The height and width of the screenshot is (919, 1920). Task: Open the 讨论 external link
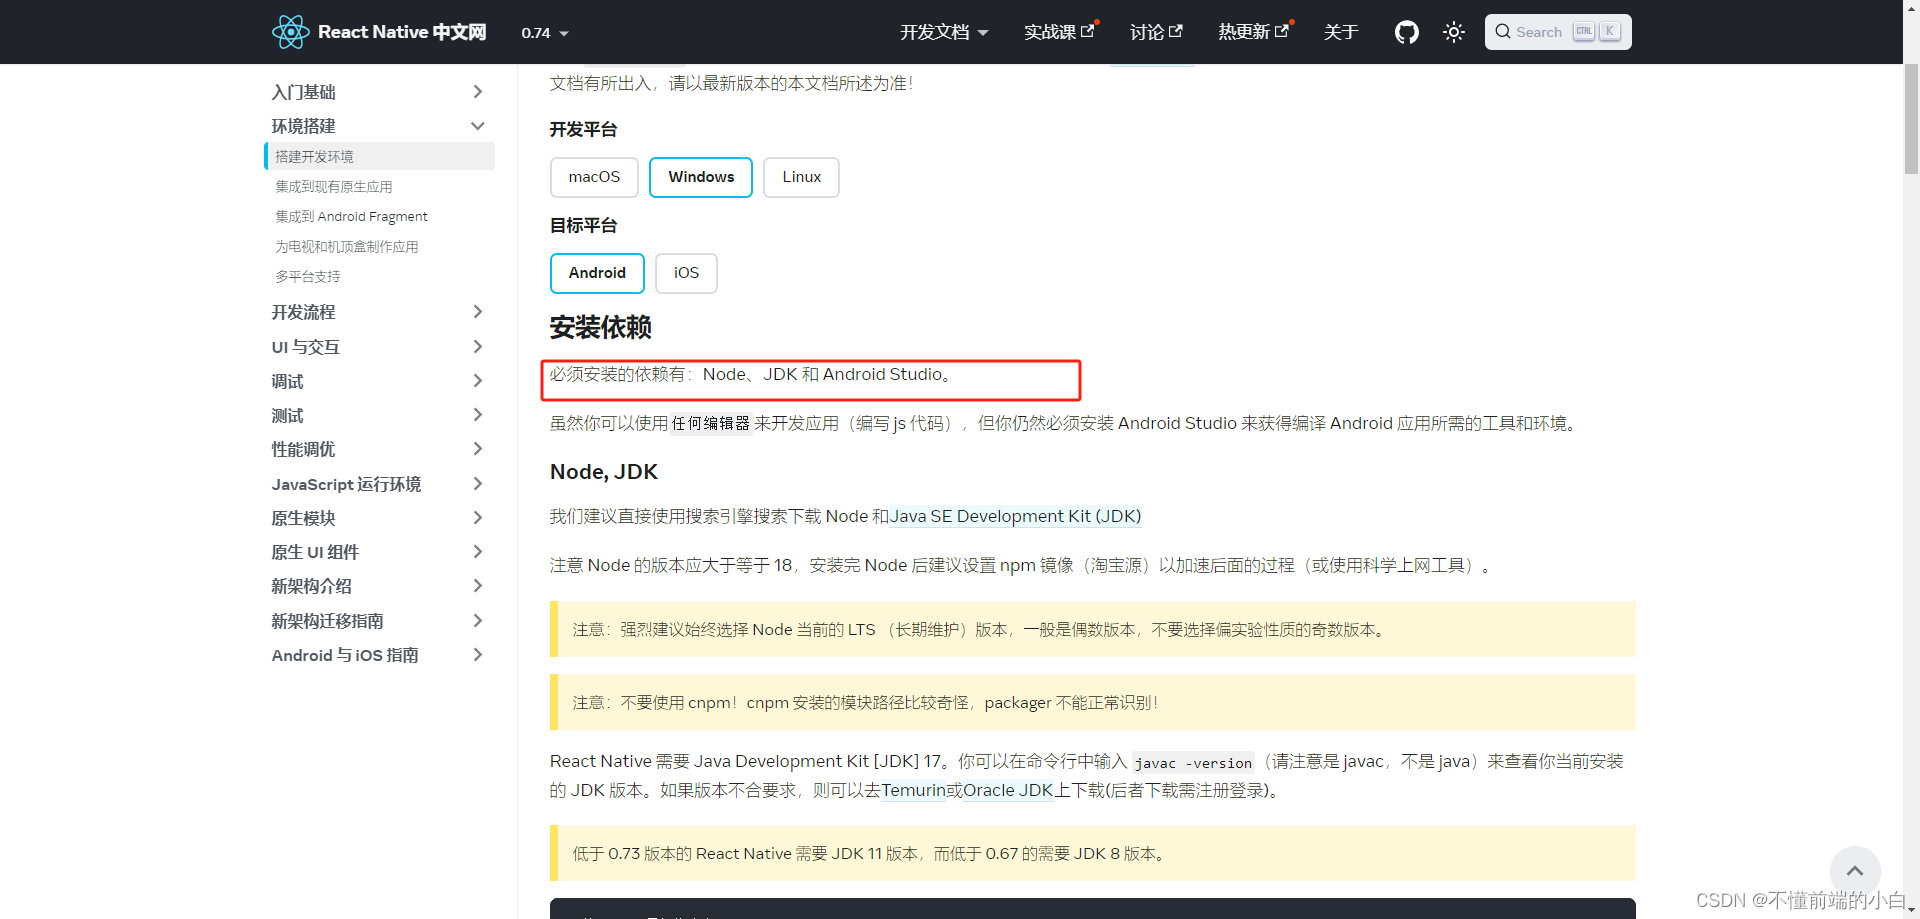pos(1156,32)
